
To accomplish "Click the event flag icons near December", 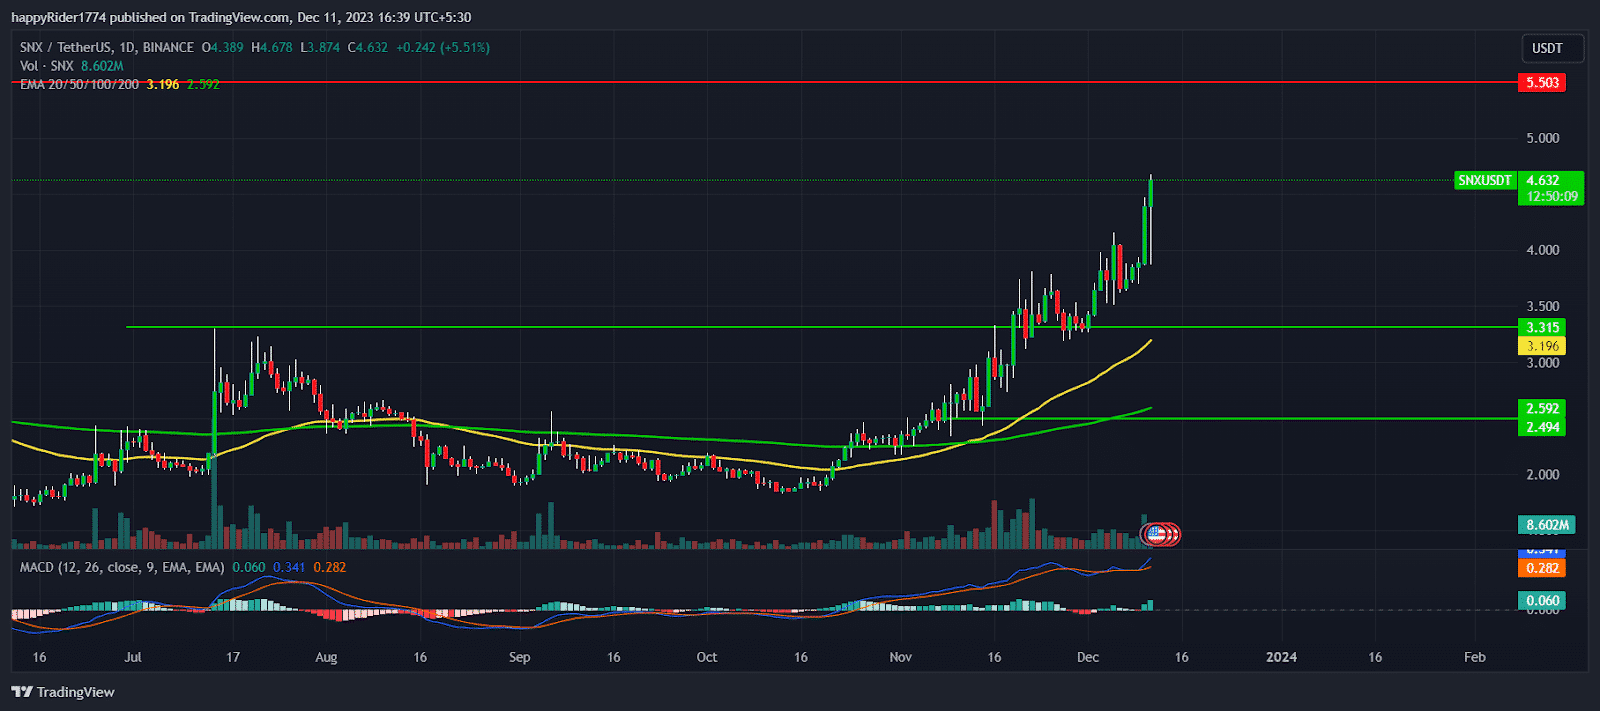I will (1161, 534).
